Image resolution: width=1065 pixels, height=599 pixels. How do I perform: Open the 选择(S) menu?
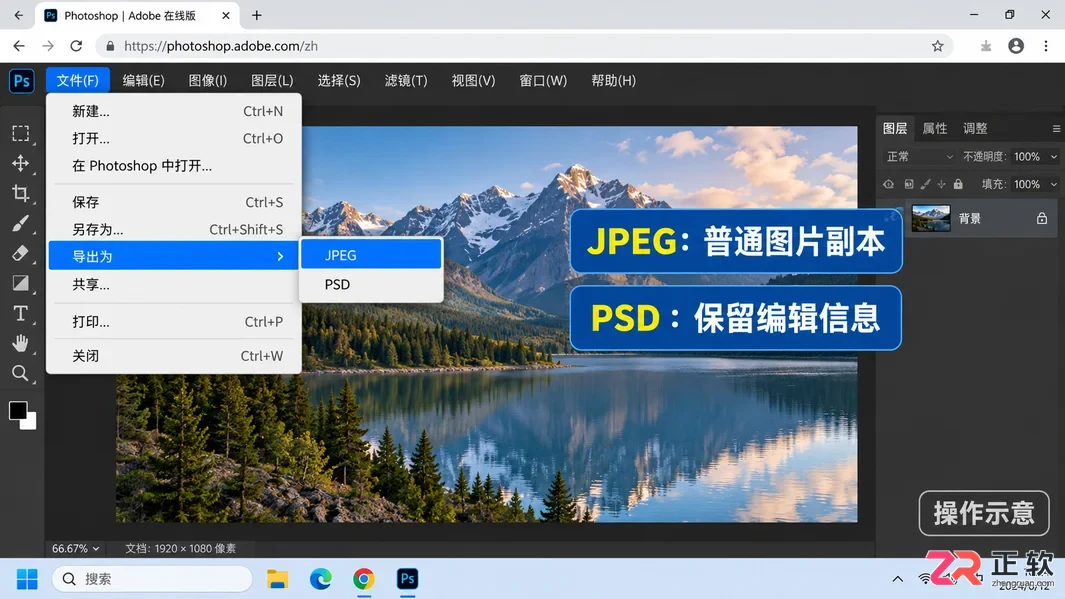[x=339, y=80]
